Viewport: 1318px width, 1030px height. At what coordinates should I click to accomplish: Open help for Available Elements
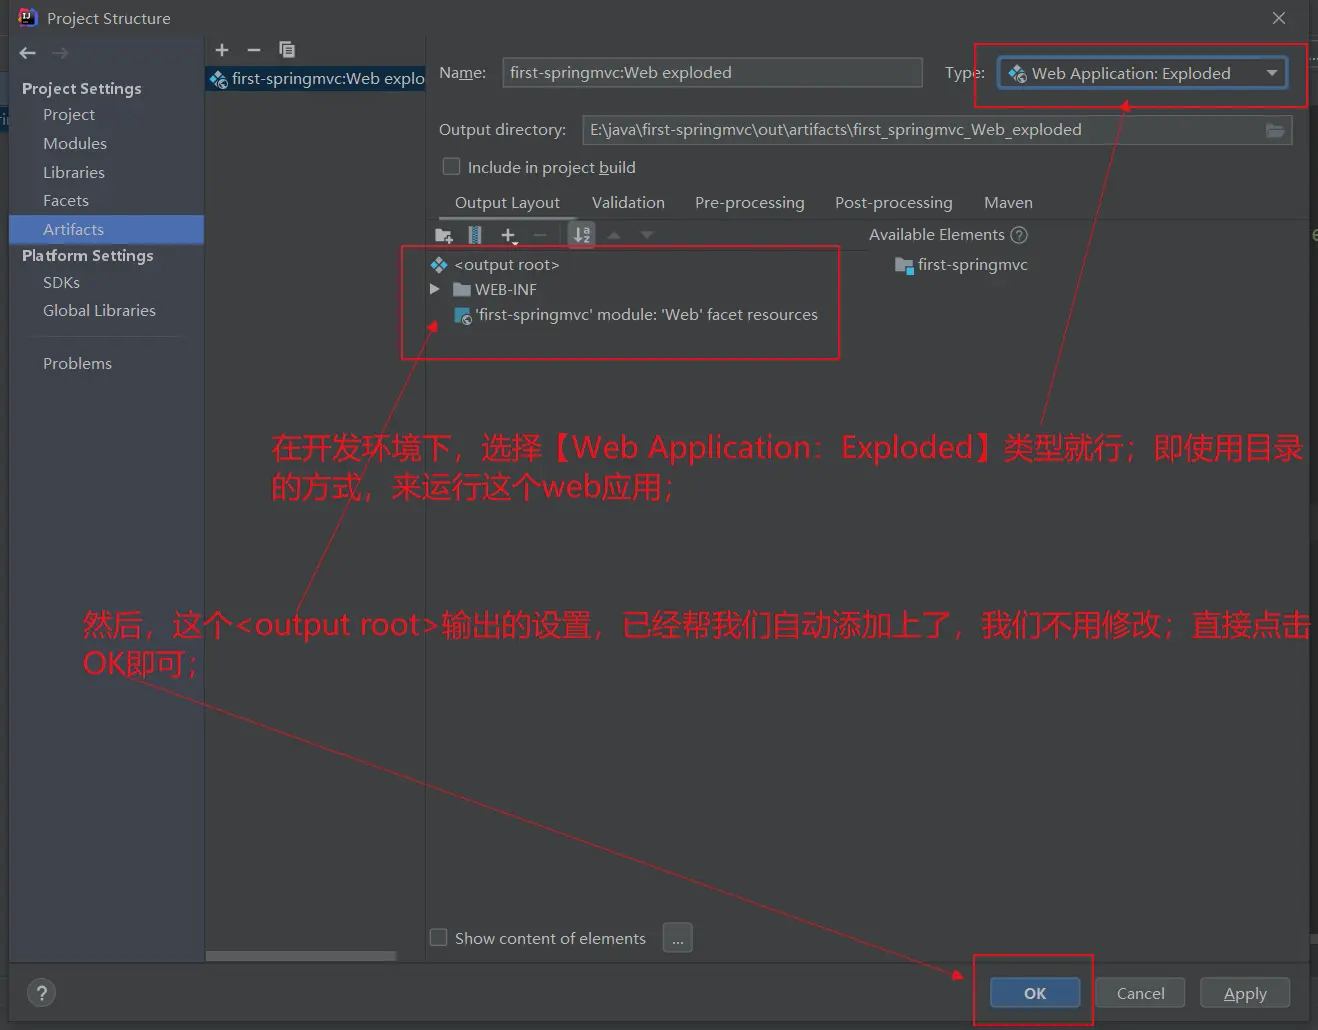click(x=1019, y=235)
